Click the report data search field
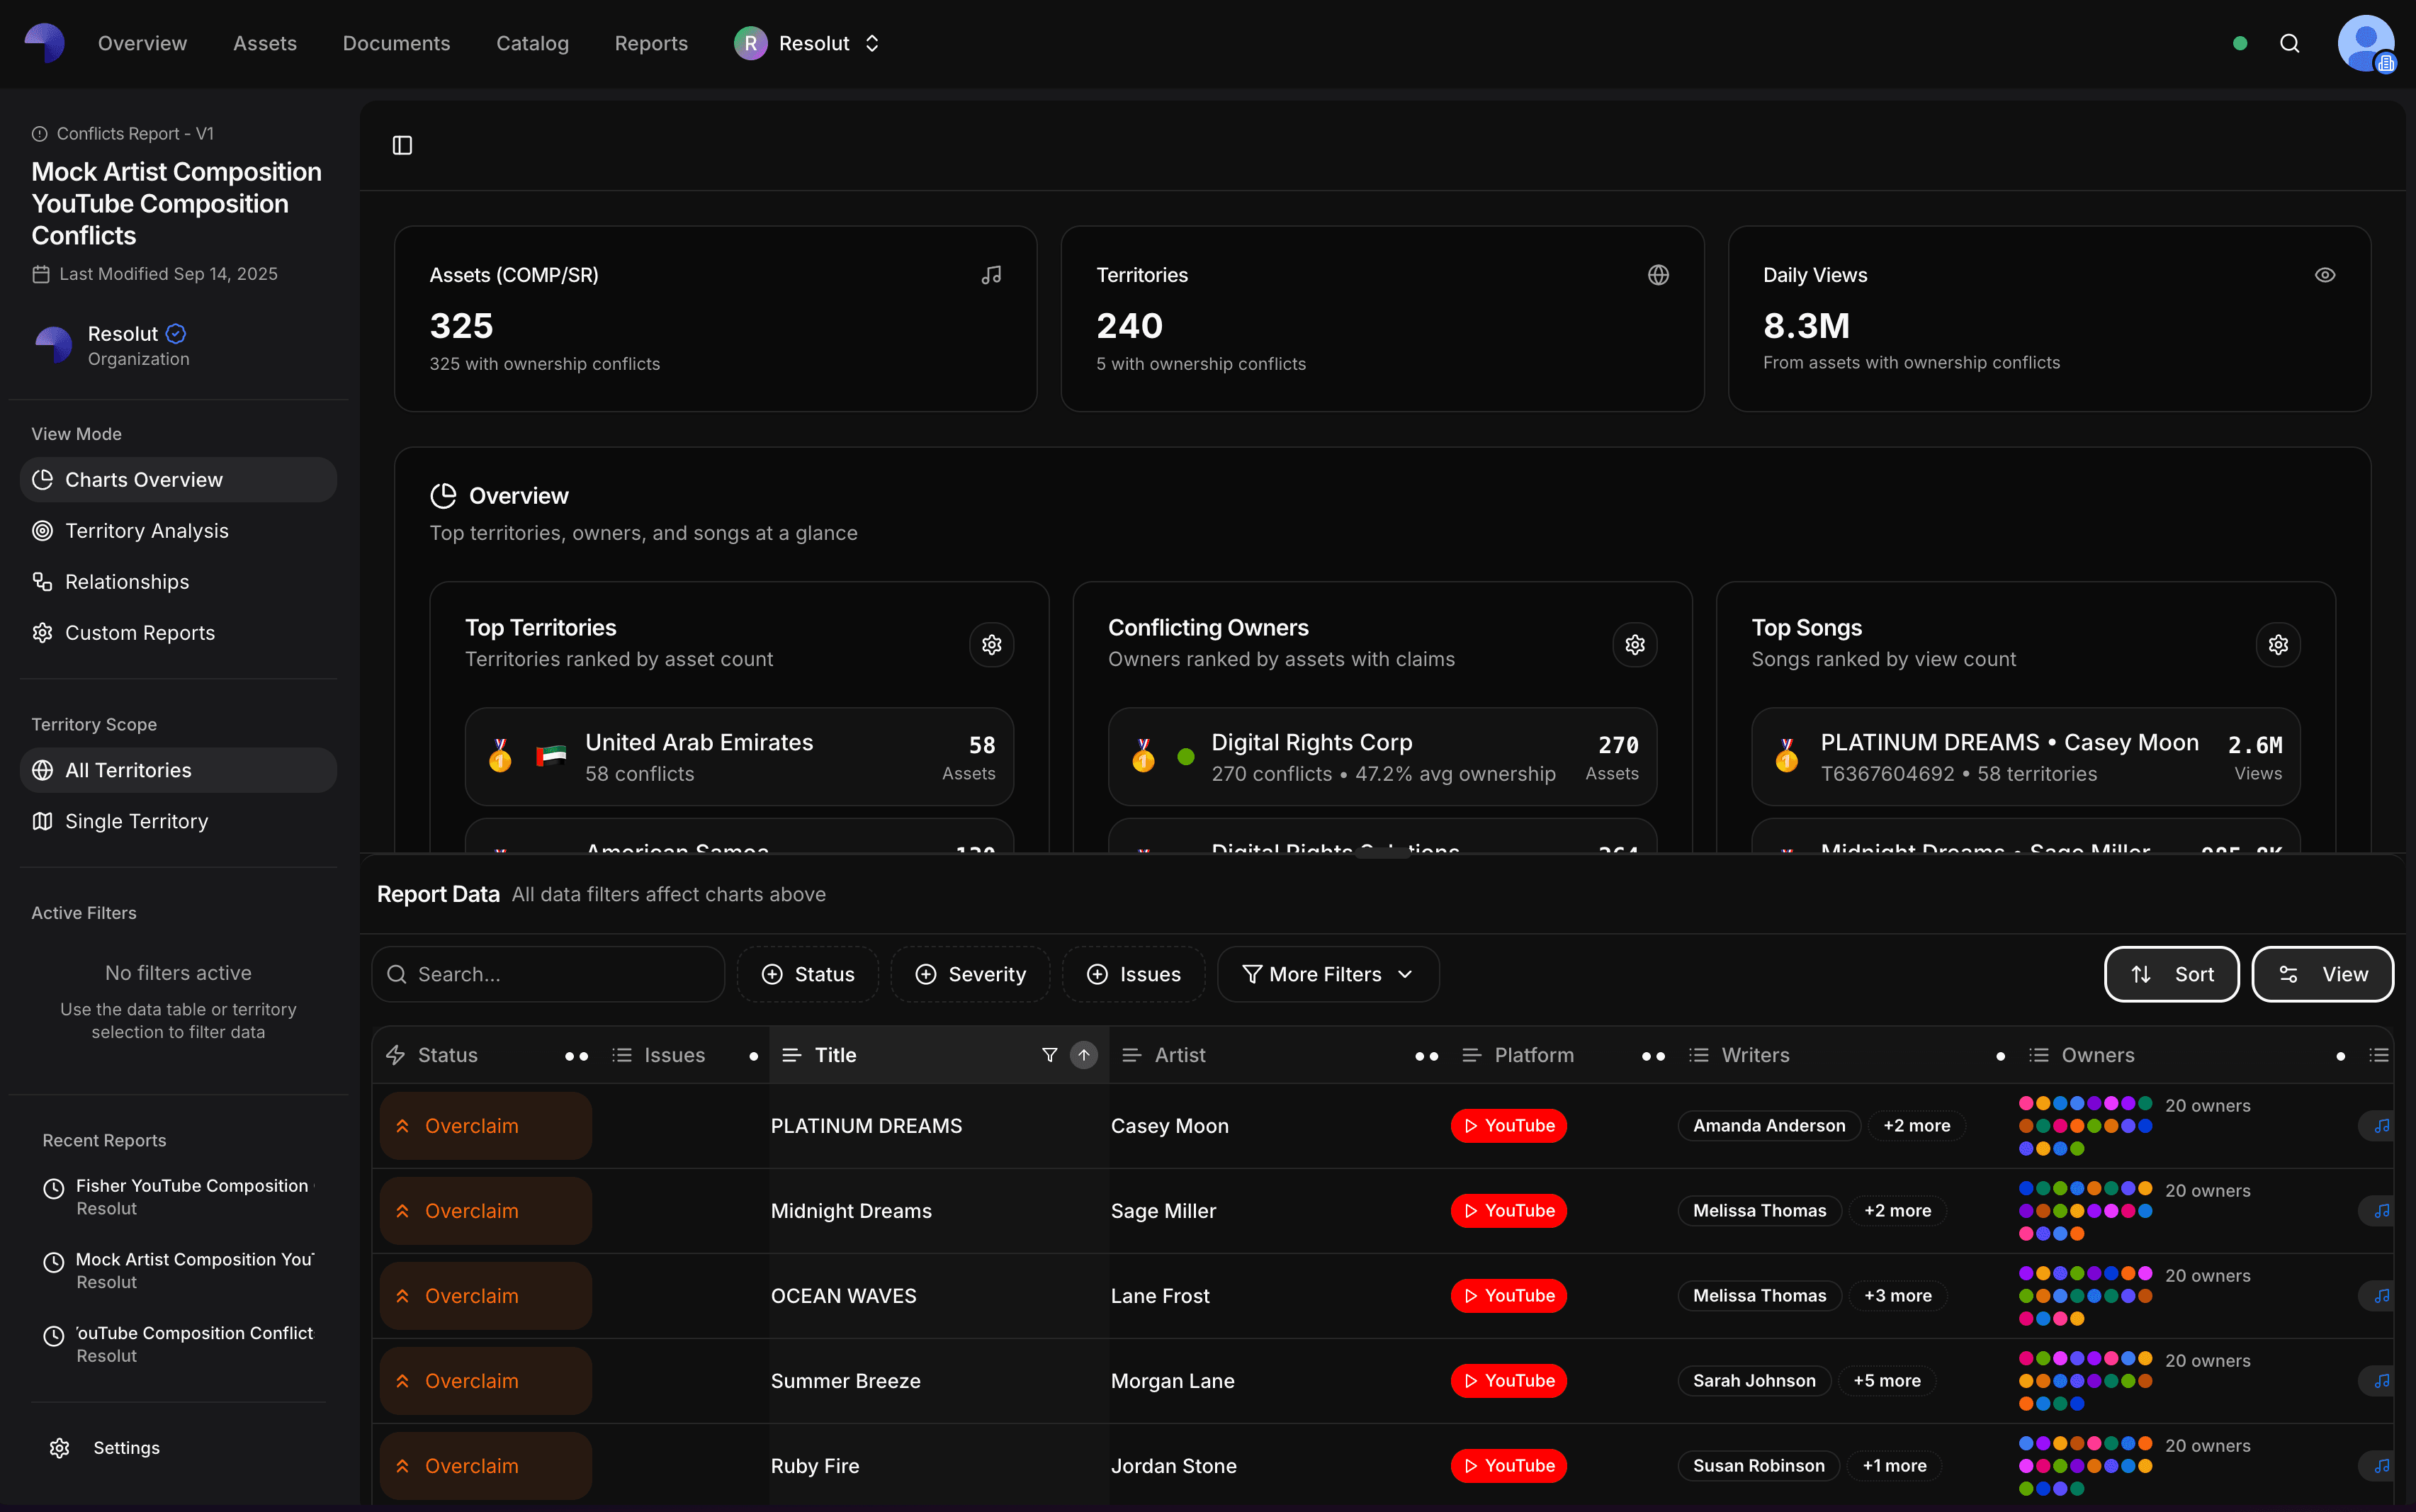The image size is (2416, 1512). click(548, 973)
